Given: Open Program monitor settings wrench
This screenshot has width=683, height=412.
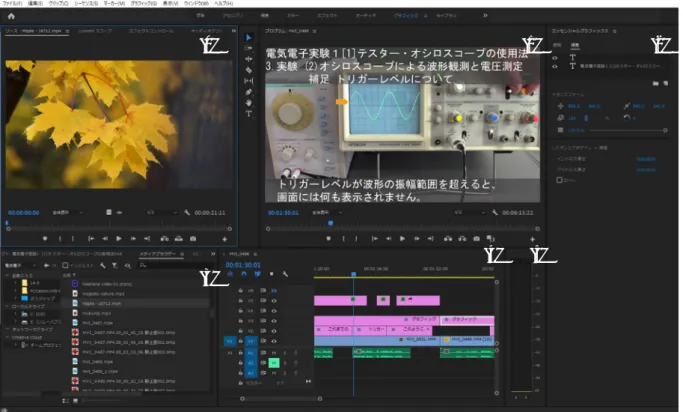Looking at the screenshot, I should tap(495, 213).
